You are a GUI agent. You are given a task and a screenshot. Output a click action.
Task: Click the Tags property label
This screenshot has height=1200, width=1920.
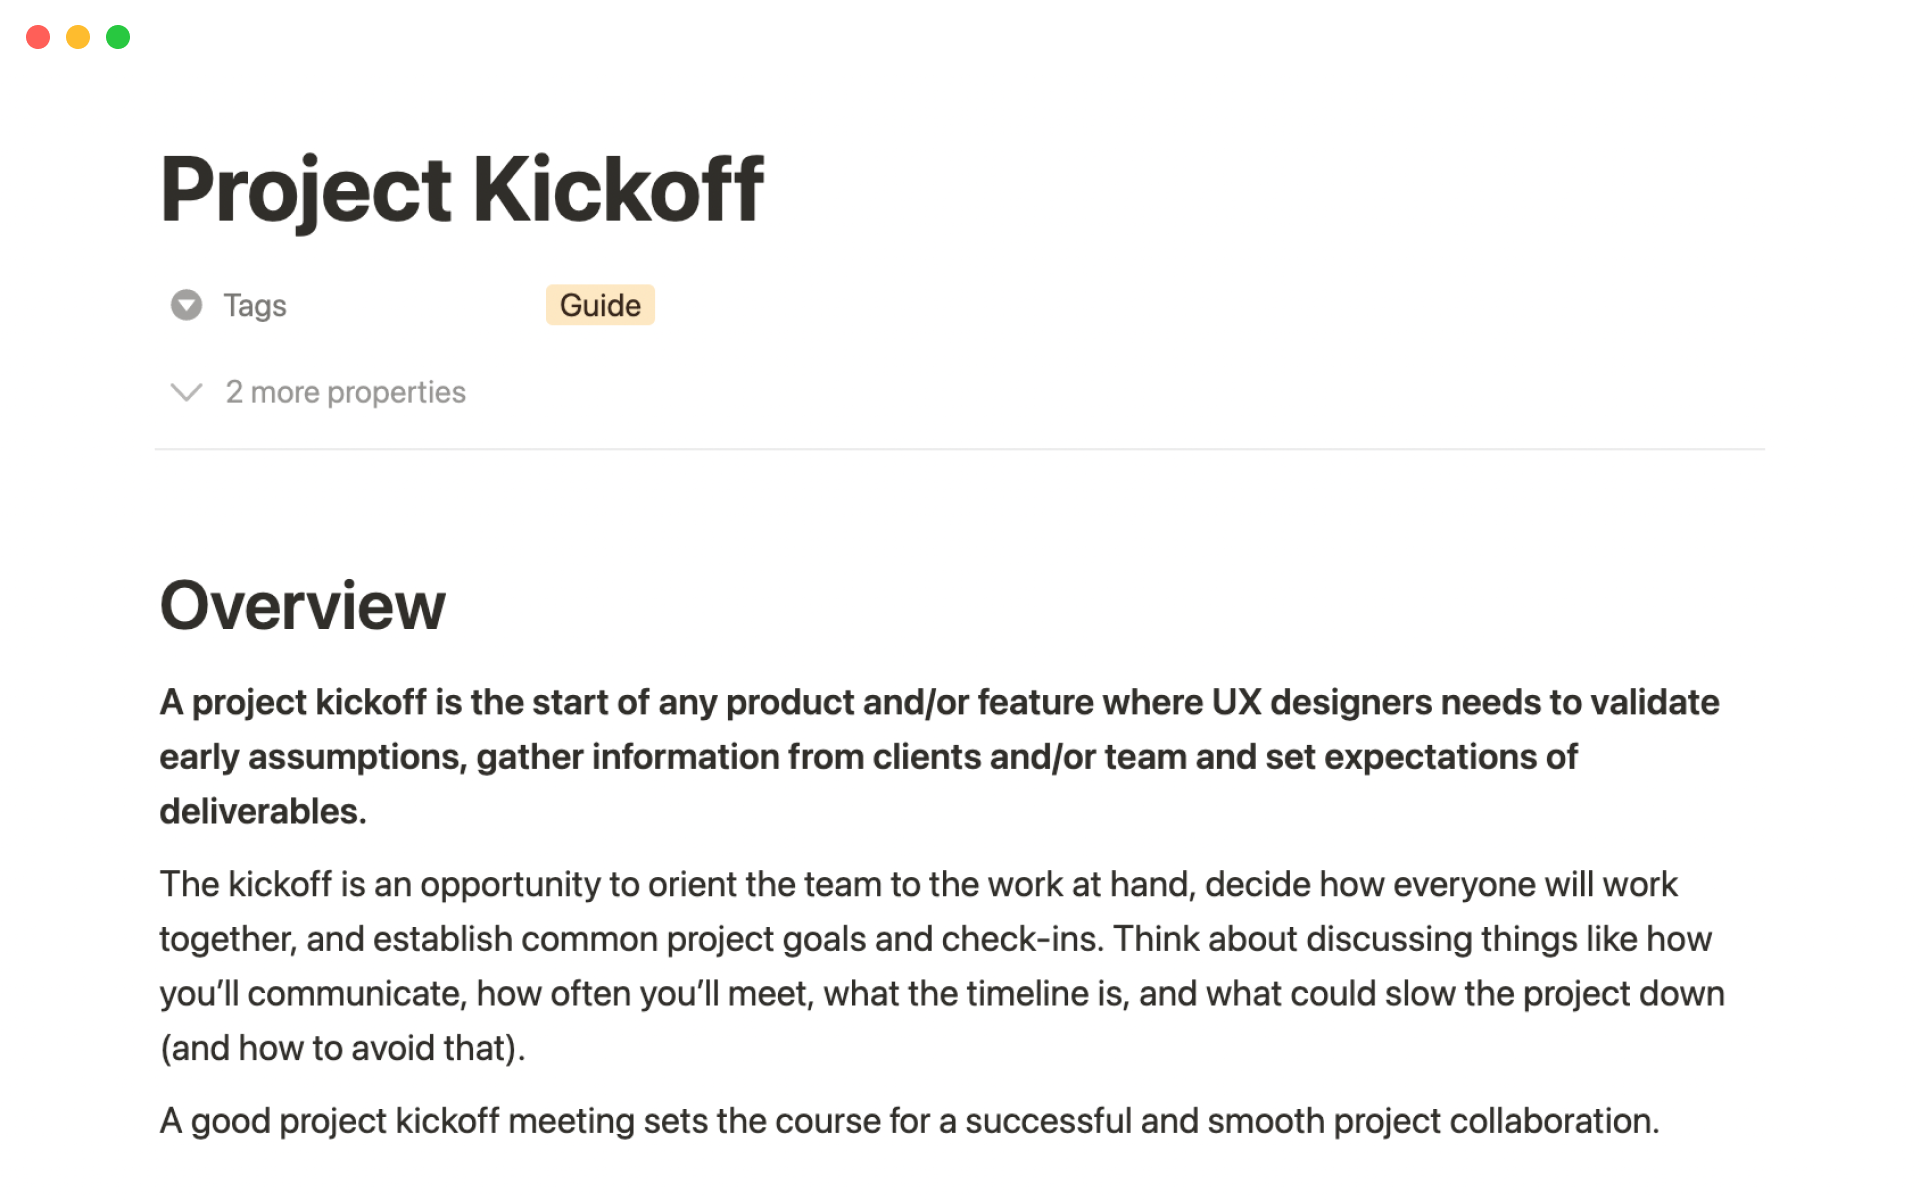pyautogui.click(x=254, y=305)
